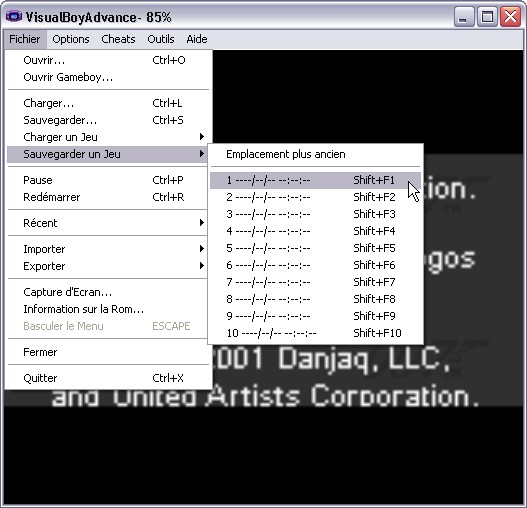Screen dimensions: 527x508
Task: Save to slot 10 (Shift+F10)
Action: click(315, 333)
